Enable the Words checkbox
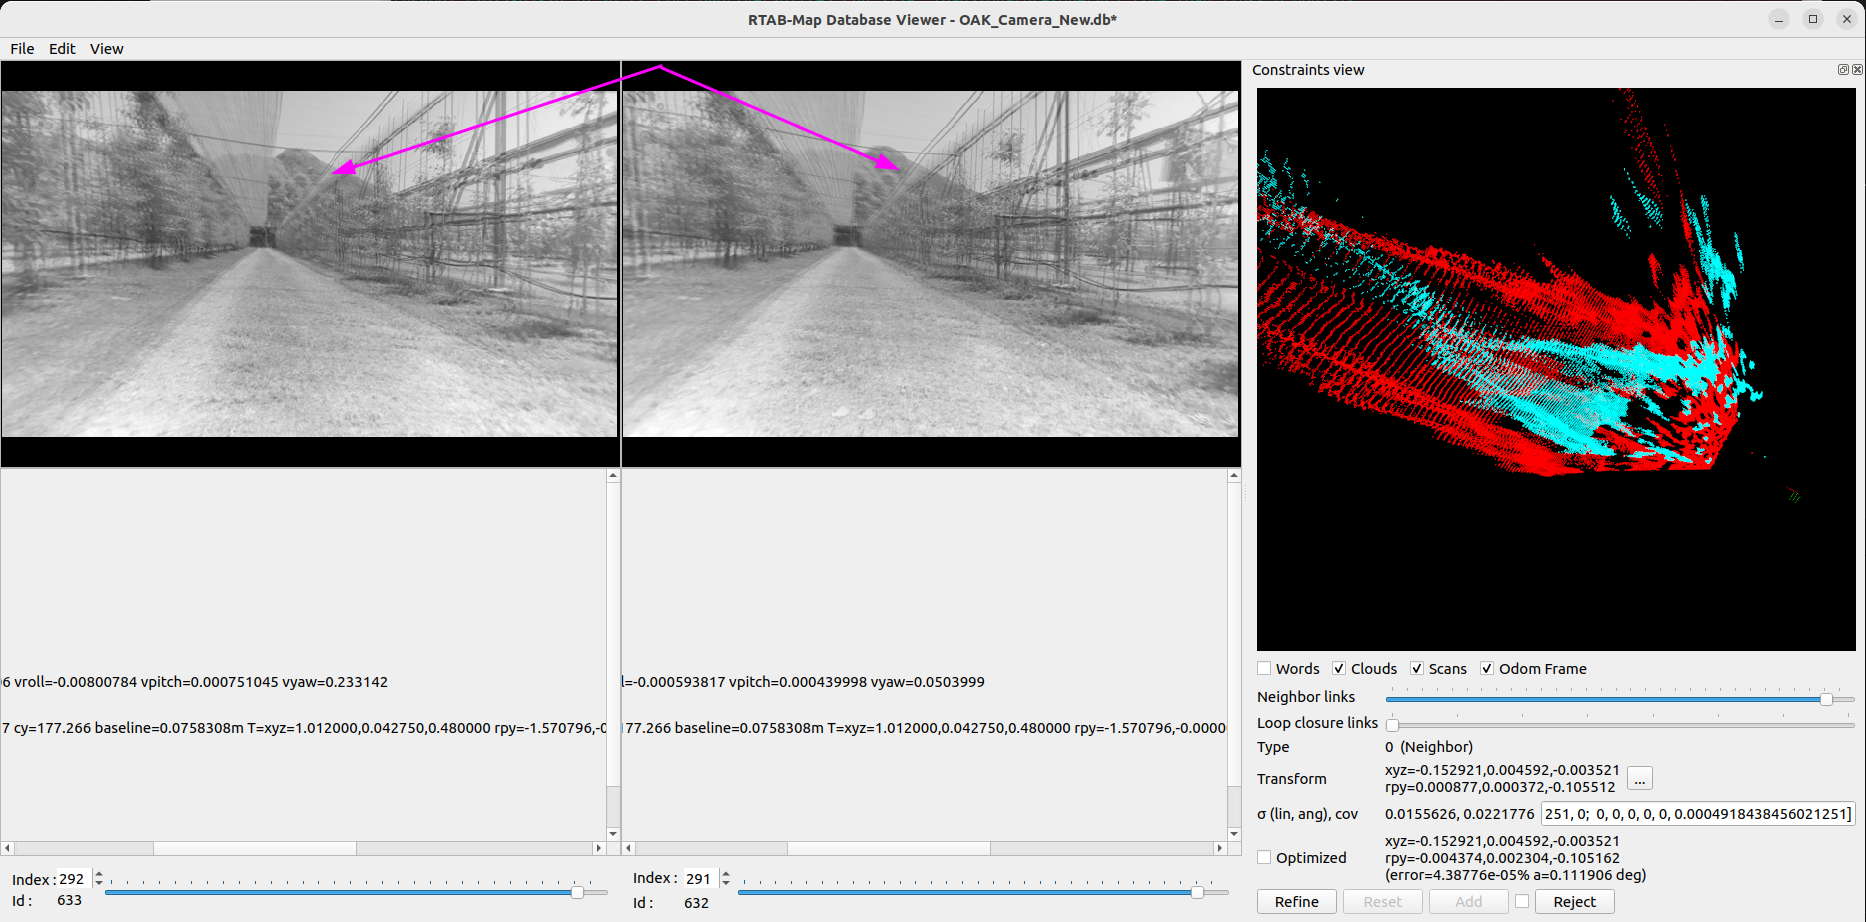Screen dimensions: 1866x922 (1265, 669)
